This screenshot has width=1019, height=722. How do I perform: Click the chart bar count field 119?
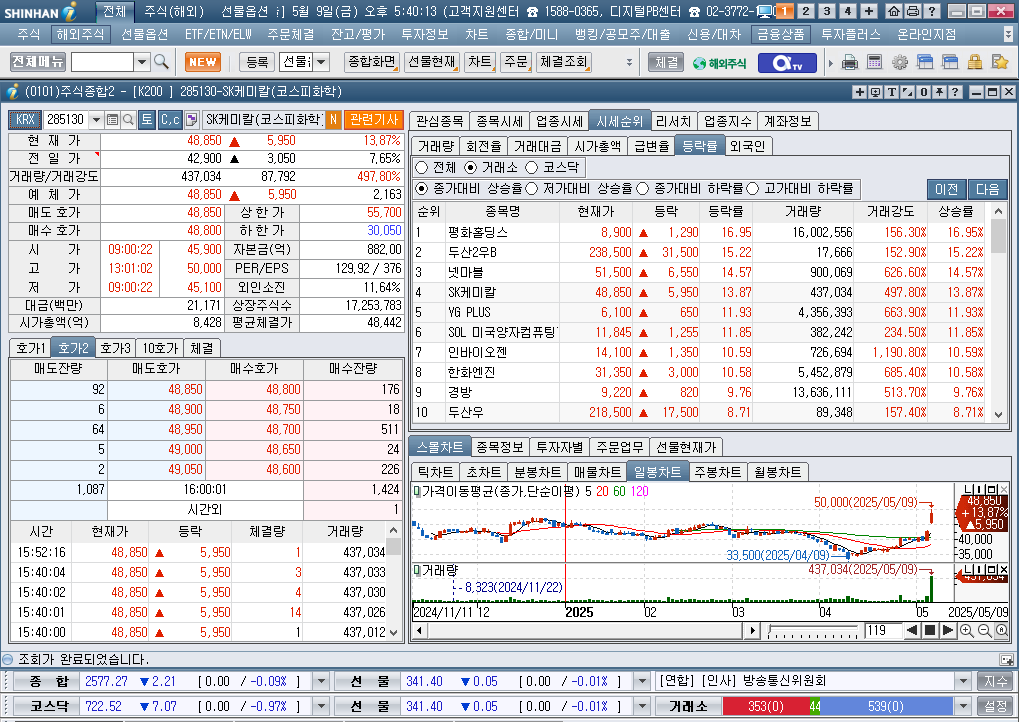point(881,630)
